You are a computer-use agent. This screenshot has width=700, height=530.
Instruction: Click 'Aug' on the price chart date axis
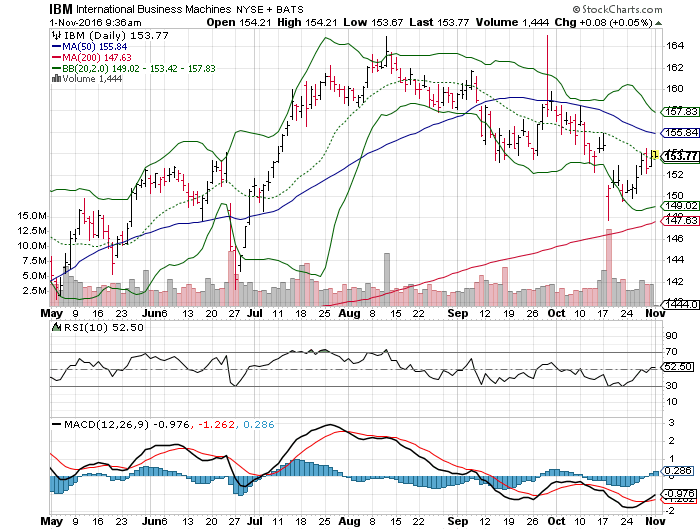pos(349,313)
